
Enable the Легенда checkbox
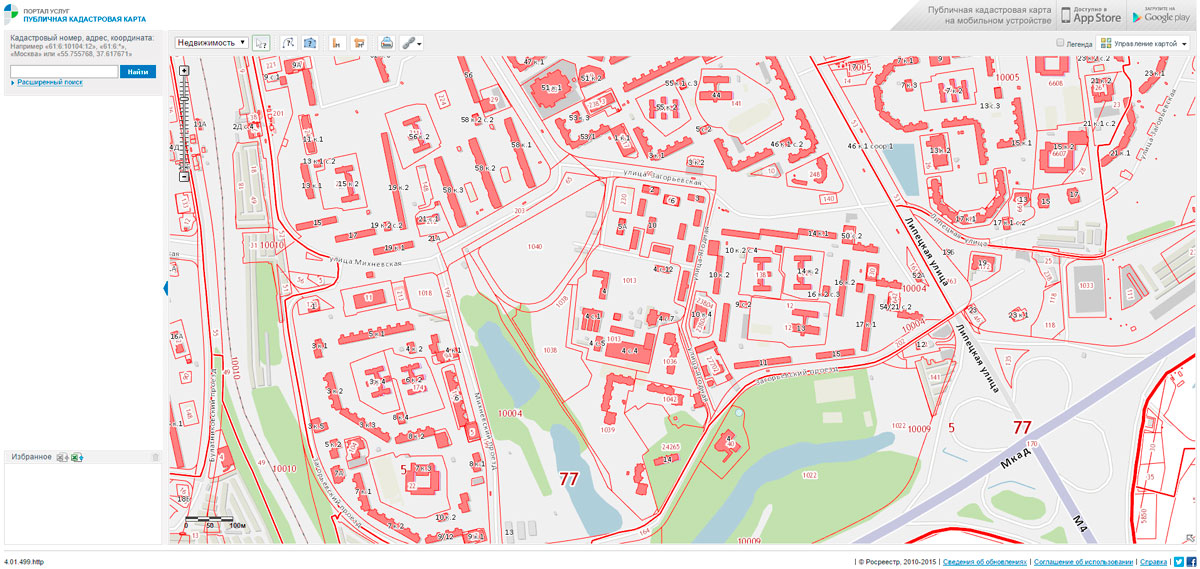pos(1061,44)
